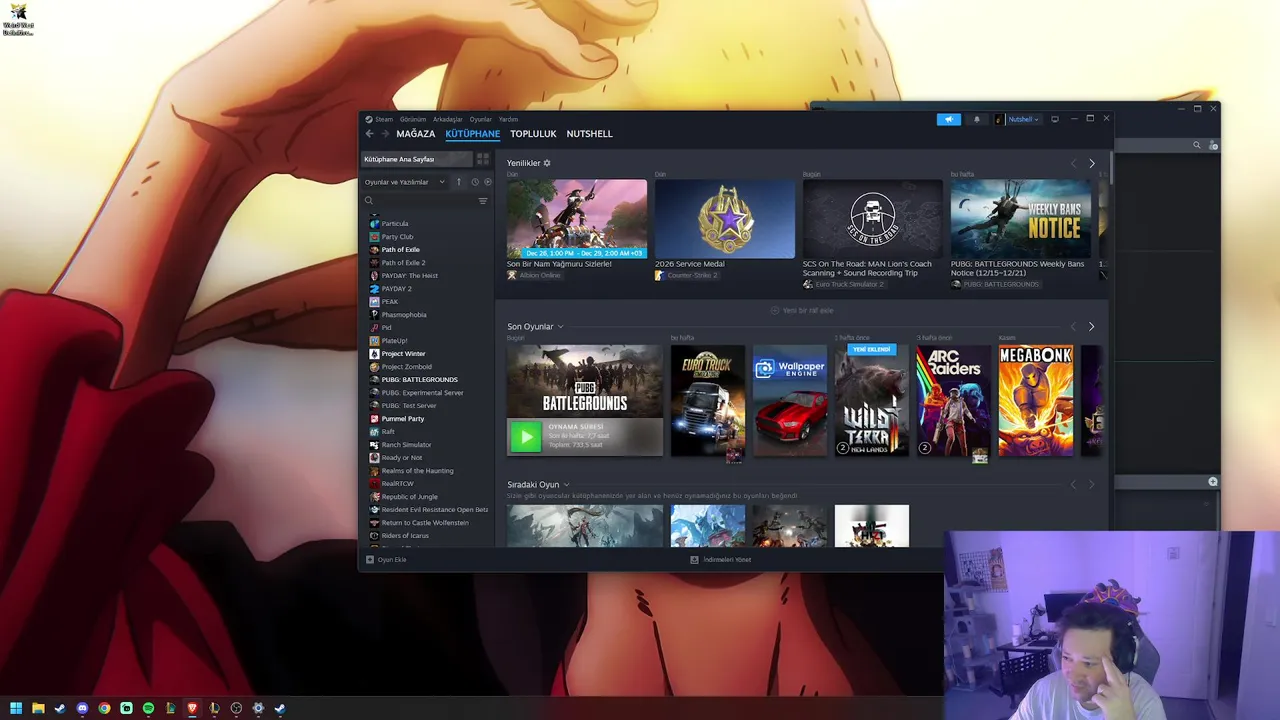1280x720 pixels.
Task: Switch to the MAĞAZA tab
Action: pos(416,134)
